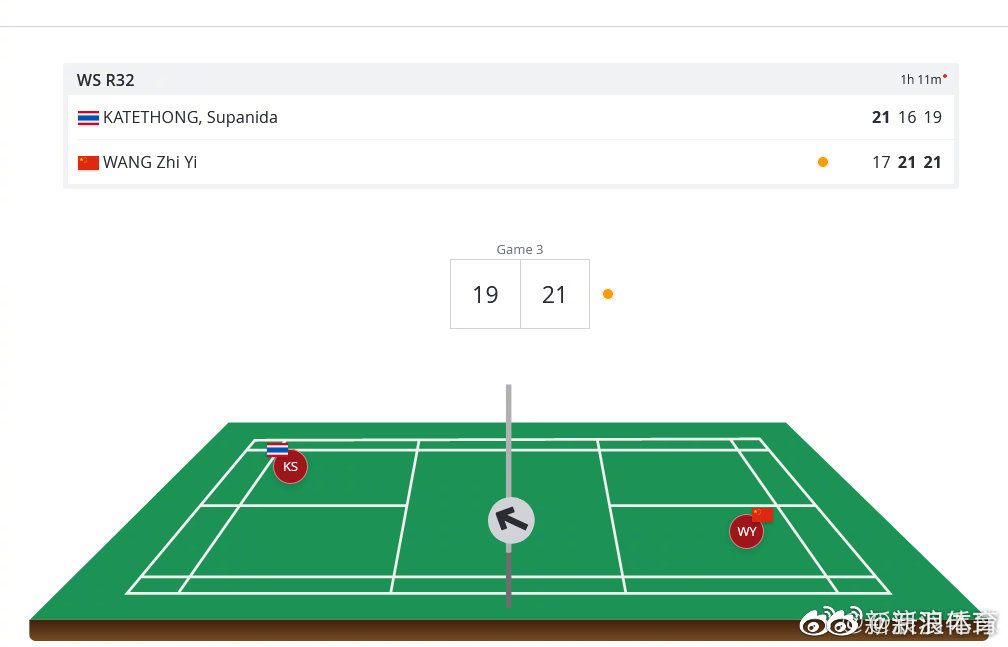Click the orange dot beside the Game 3 score

point(608,294)
